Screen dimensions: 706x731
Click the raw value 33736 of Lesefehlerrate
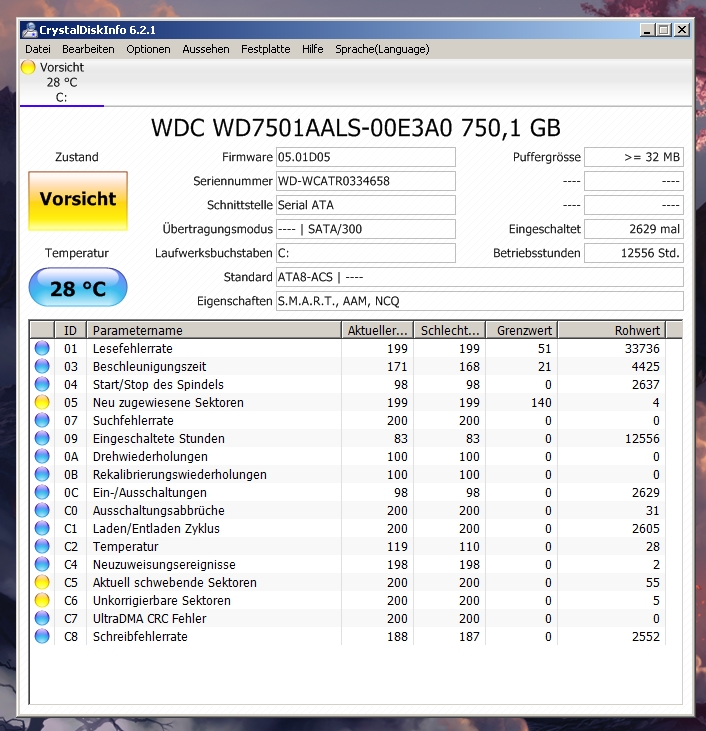pos(642,348)
